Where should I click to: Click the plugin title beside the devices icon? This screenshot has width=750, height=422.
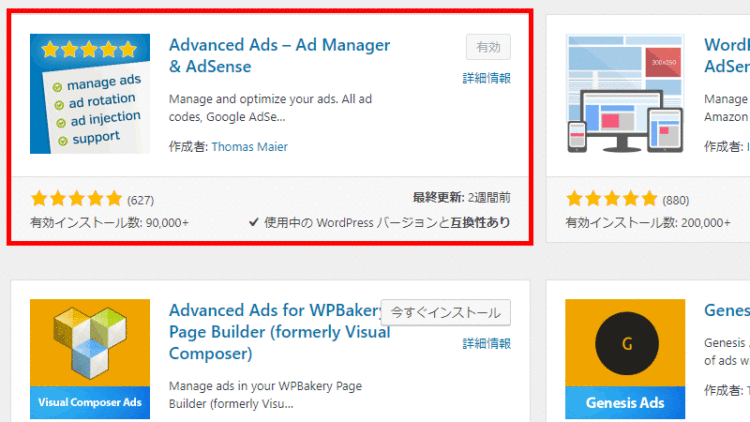726,56
